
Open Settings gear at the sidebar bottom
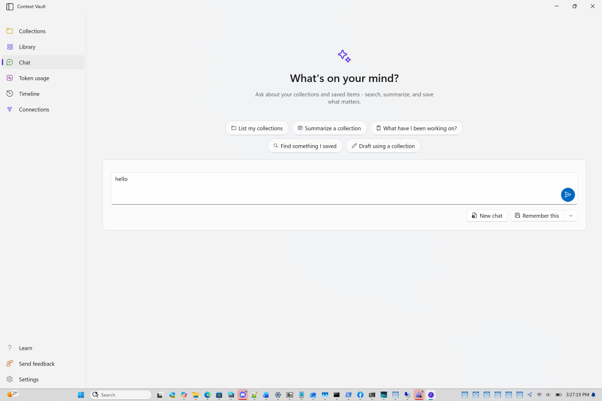[10, 379]
